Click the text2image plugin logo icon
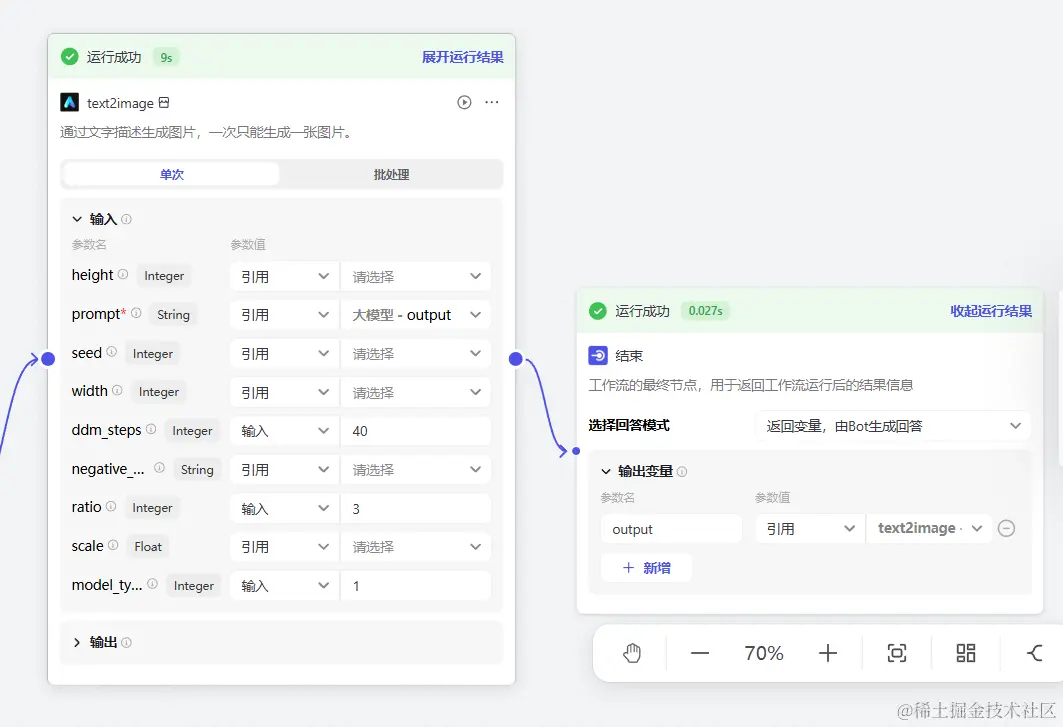Image resolution: width=1063 pixels, height=727 pixels. coord(70,102)
